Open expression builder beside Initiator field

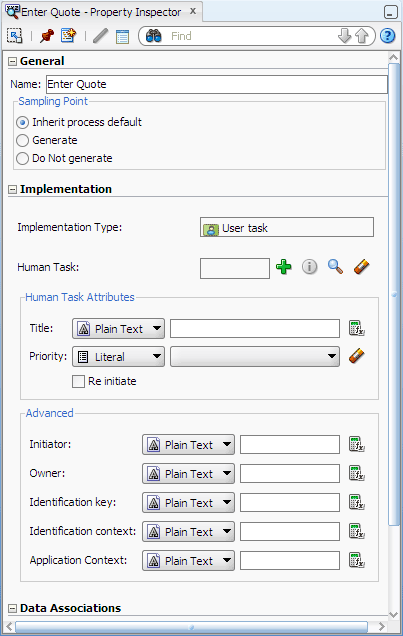coord(357,445)
